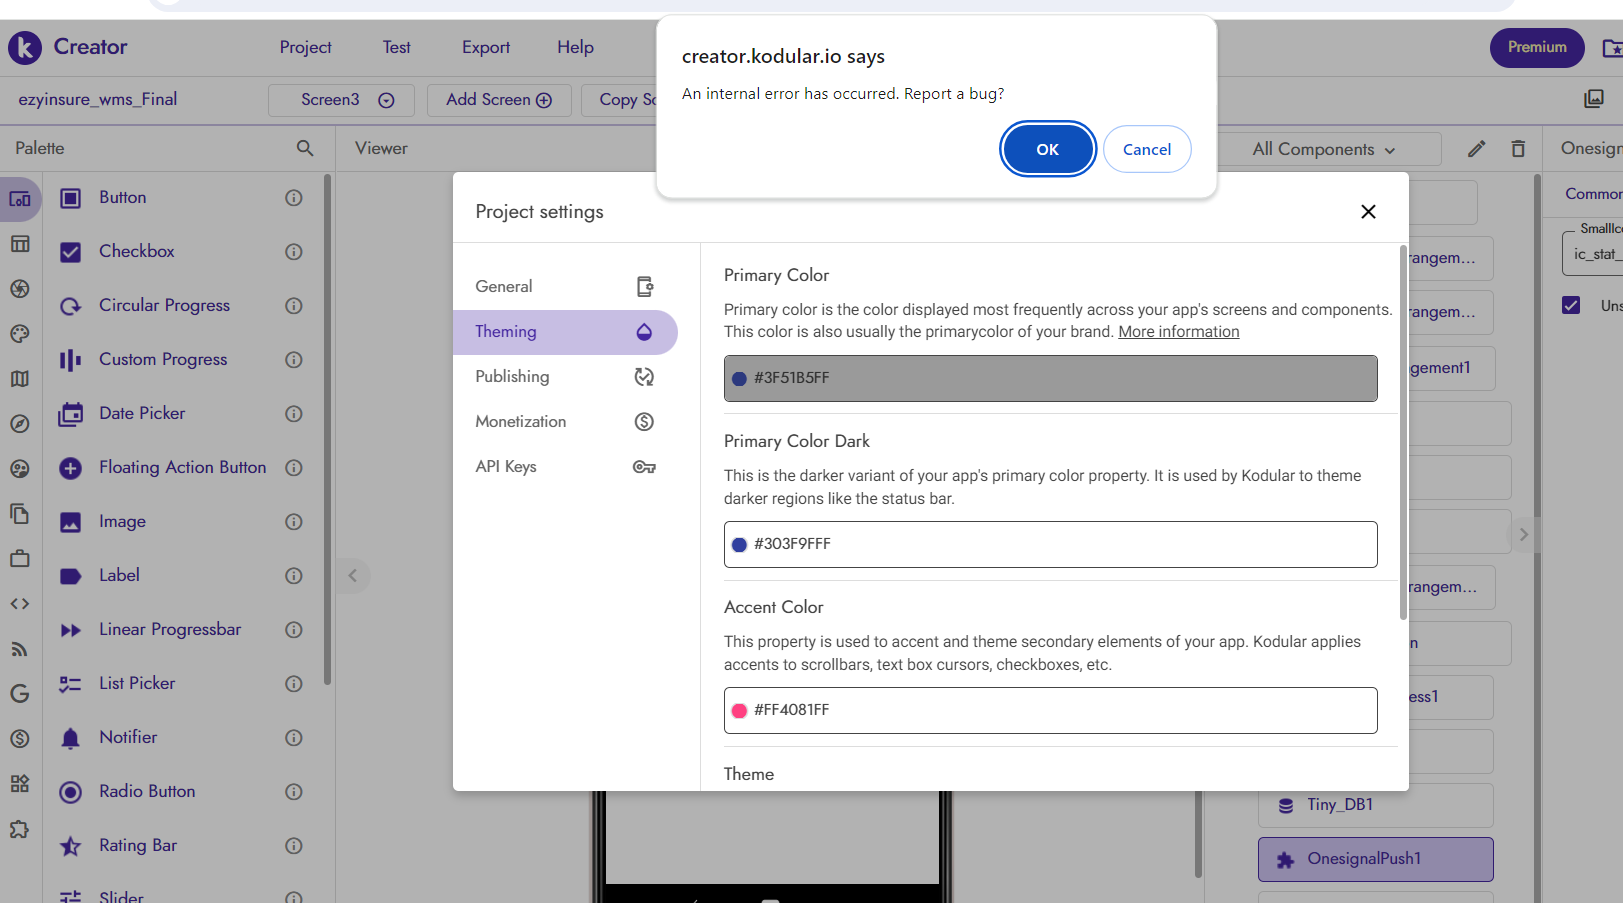Click the Rating Bar star icon
The image size is (1623, 903).
pyautogui.click(x=70, y=846)
